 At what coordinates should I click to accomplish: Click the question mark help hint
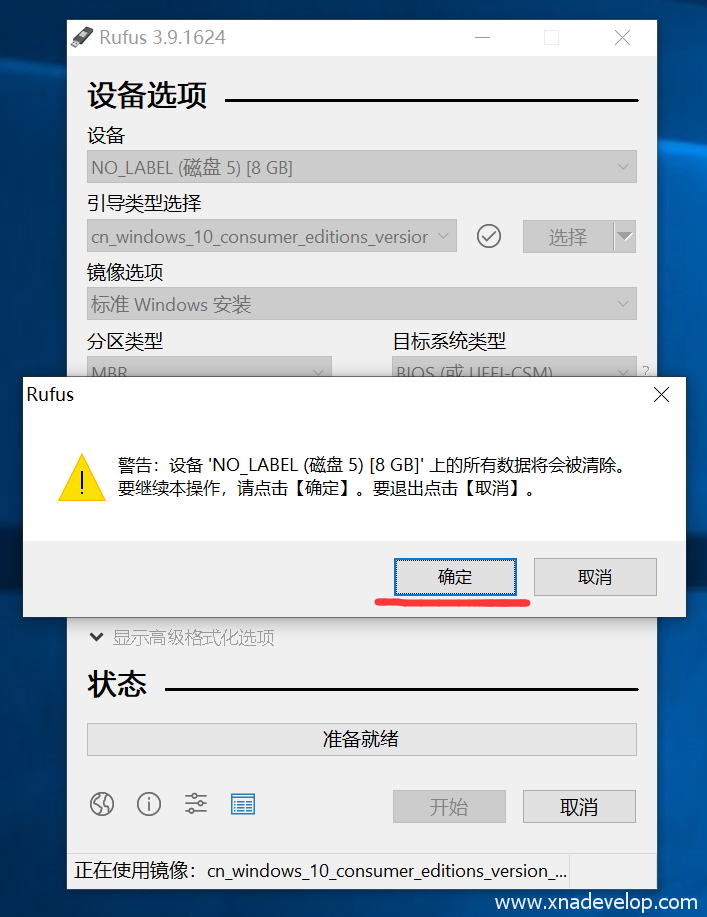[646, 371]
